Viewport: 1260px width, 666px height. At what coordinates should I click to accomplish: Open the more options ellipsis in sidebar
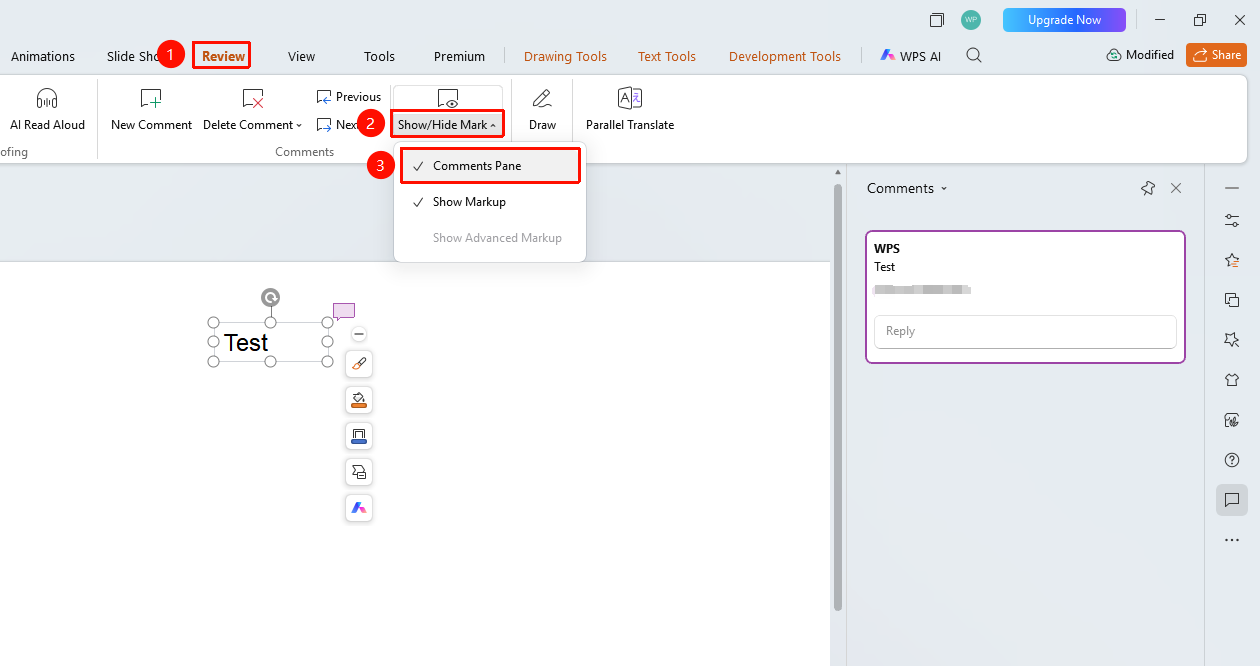point(1232,540)
